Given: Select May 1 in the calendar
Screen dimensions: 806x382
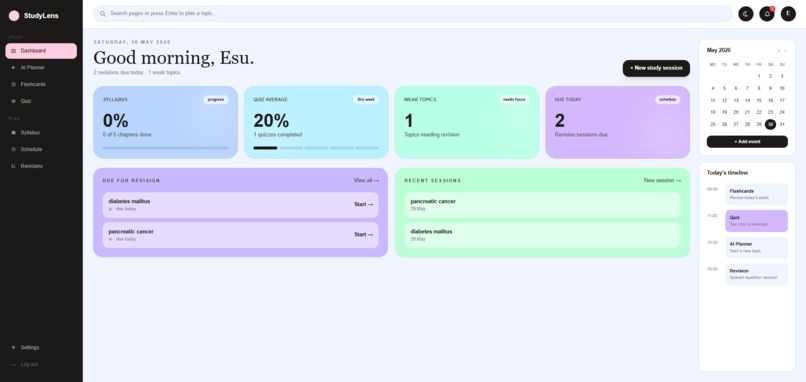Looking at the screenshot, I should (x=759, y=76).
